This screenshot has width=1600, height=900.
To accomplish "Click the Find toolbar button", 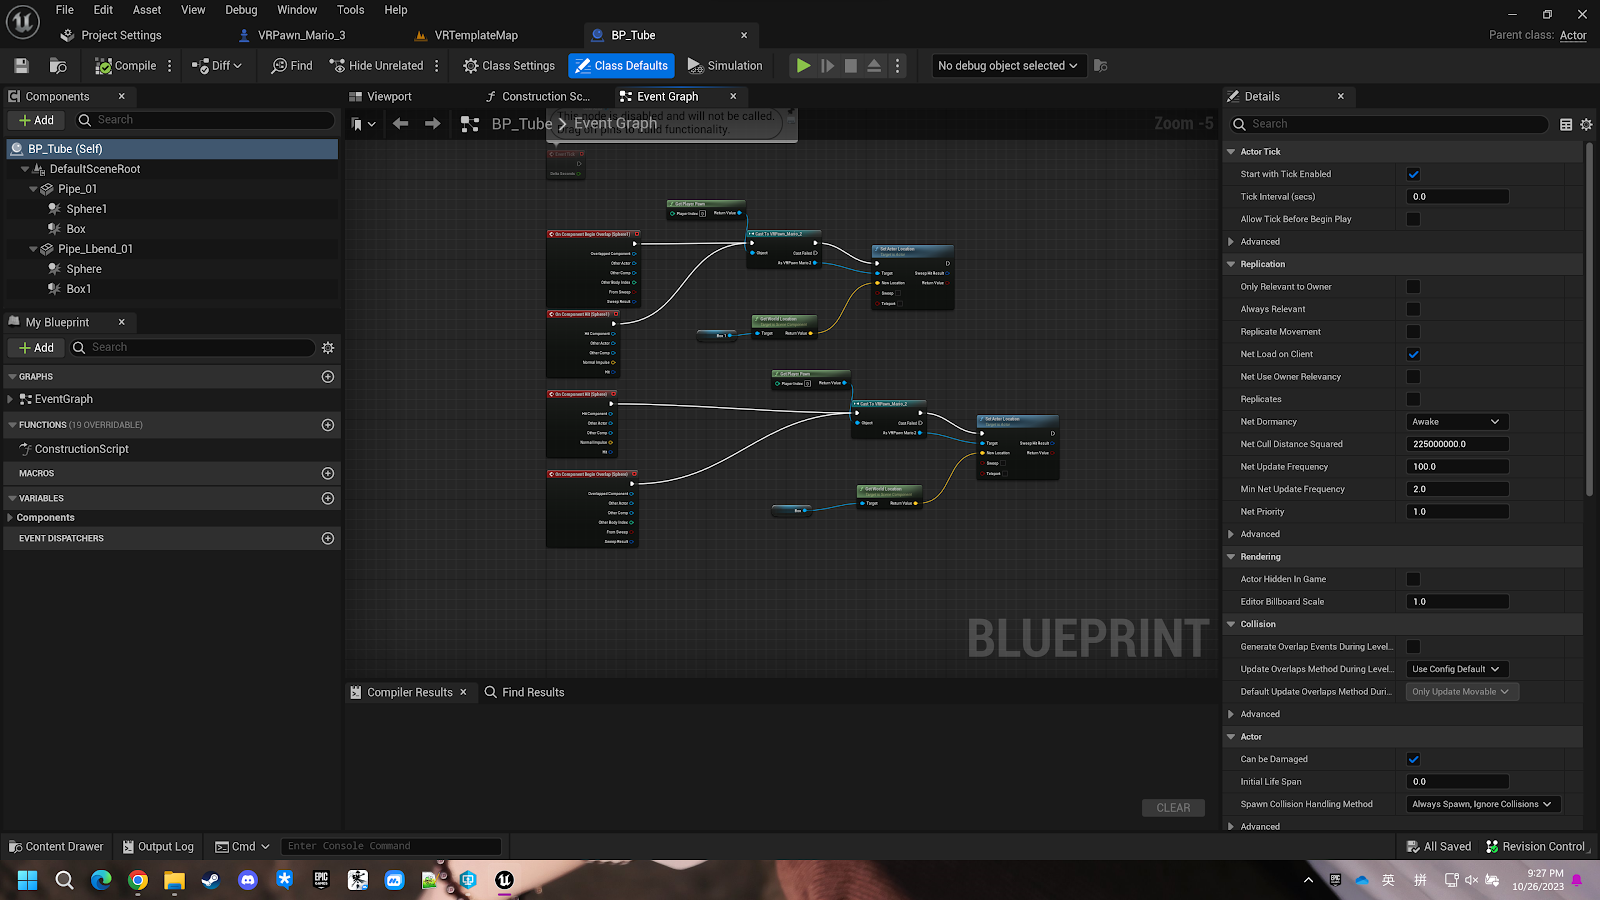I will pyautogui.click(x=292, y=66).
